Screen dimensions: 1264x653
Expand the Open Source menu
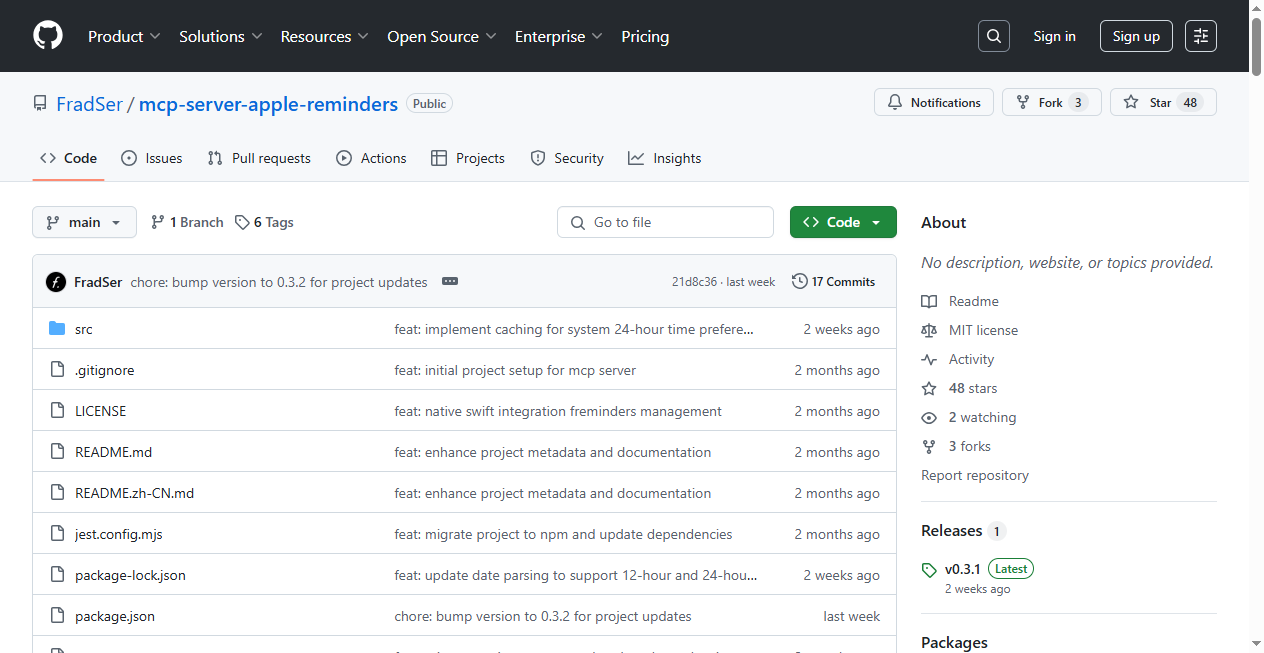coord(442,36)
